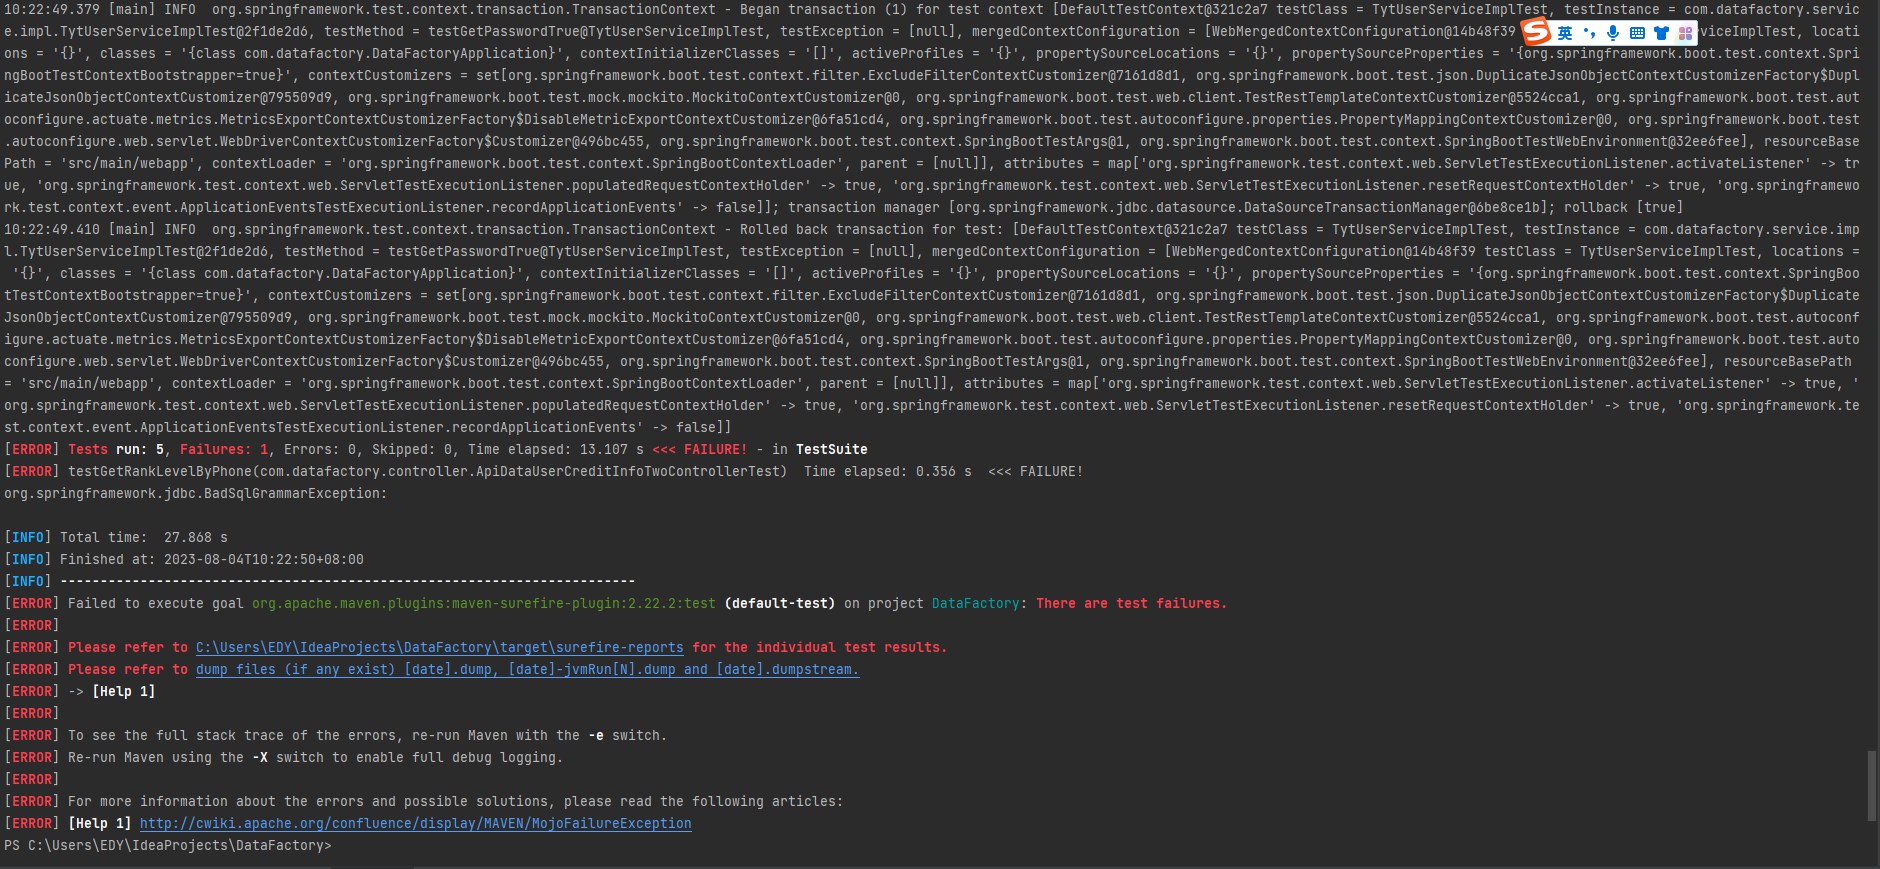Toggle the 英 English/Chinese input mode
This screenshot has height=869, width=1880.
1565,33
